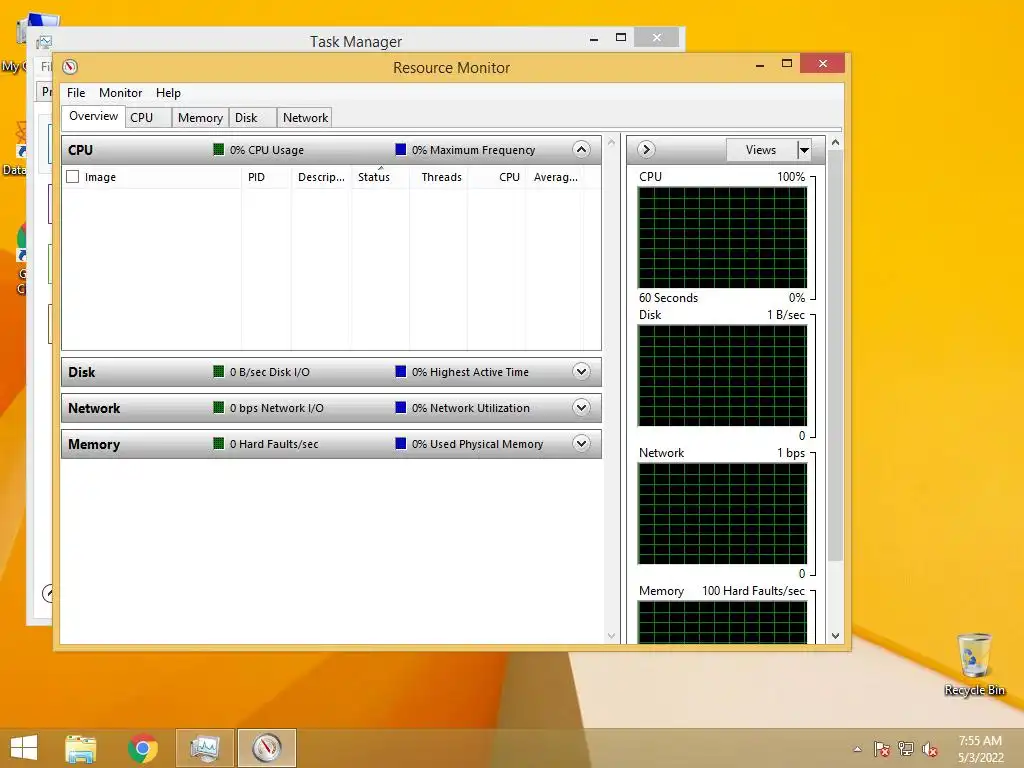The height and width of the screenshot is (768, 1024).
Task: Sort by the Descrip... column header
Action: [321, 177]
